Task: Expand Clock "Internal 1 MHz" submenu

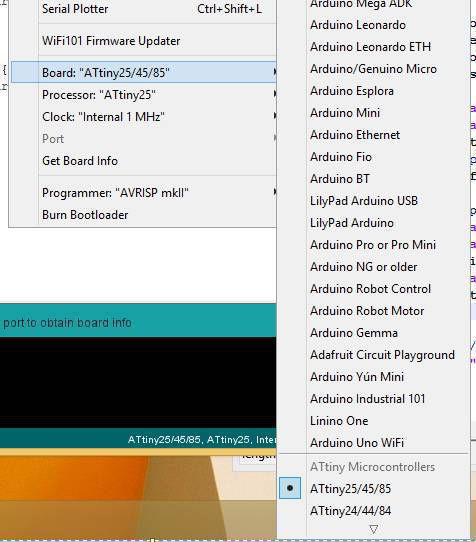Action: tap(143, 117)
